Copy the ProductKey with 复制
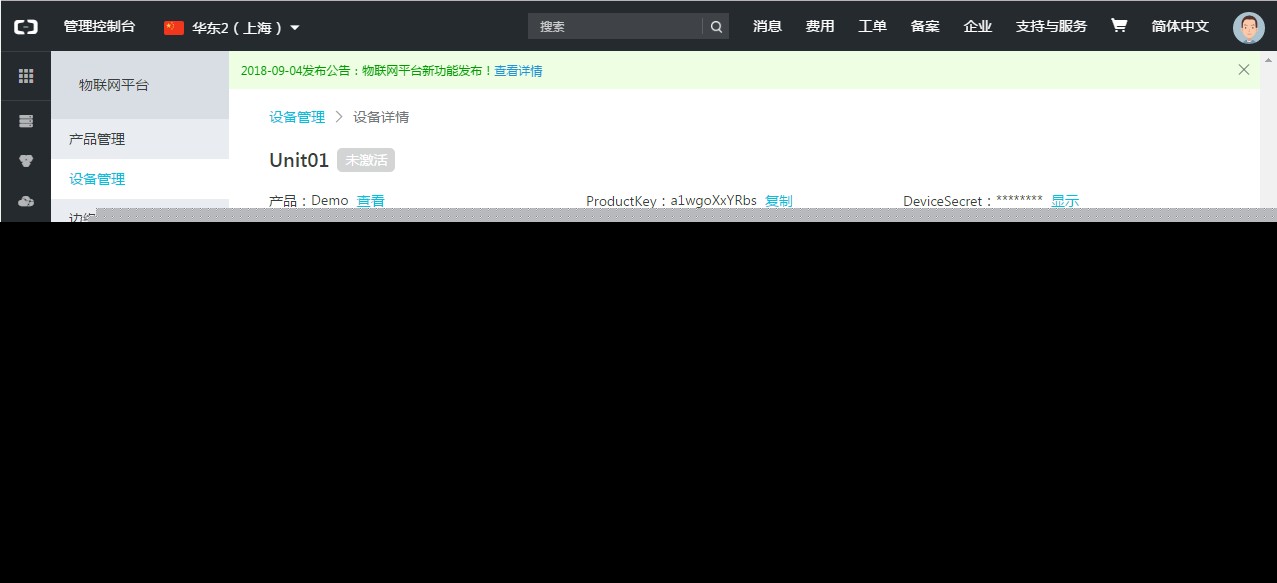The height and width of the screenshot is (583, 1277). 779,201
